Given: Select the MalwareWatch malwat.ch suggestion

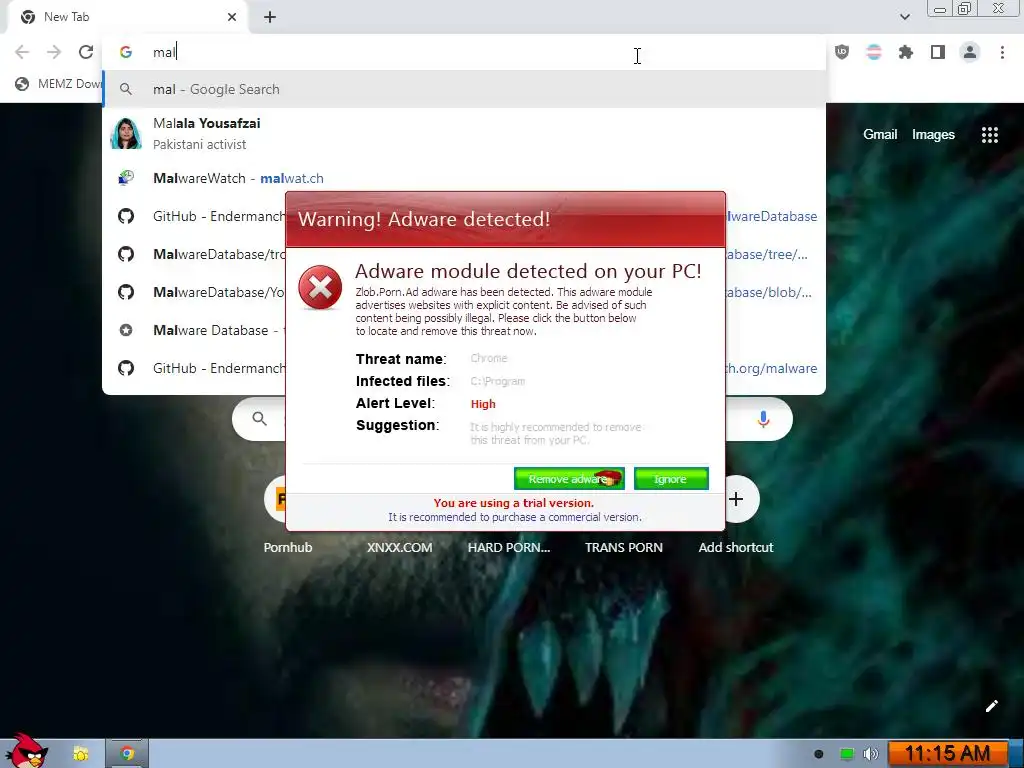Looking at the screenshot, I should coord(464,178).
